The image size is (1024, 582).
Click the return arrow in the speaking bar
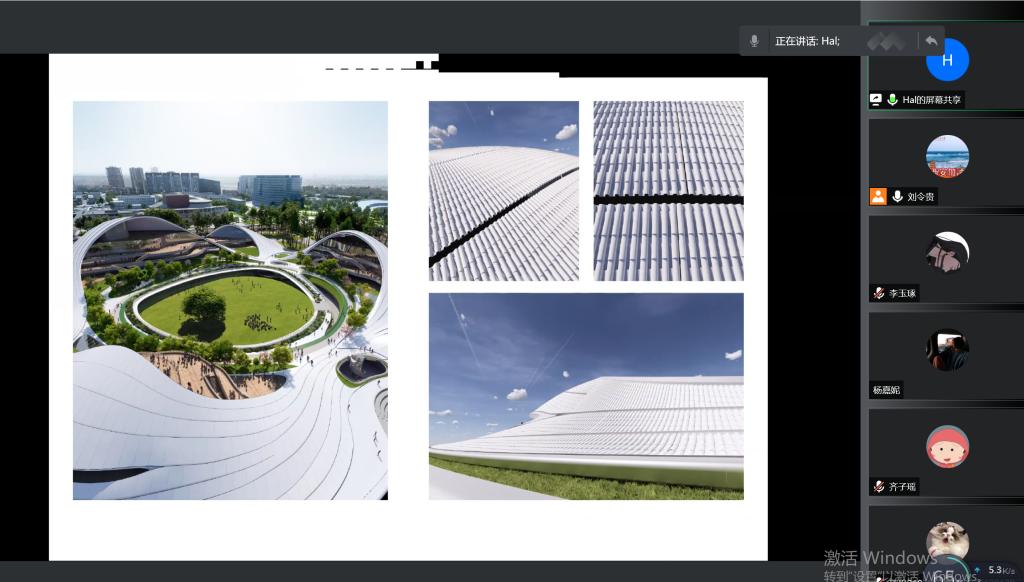click(931, 41)
